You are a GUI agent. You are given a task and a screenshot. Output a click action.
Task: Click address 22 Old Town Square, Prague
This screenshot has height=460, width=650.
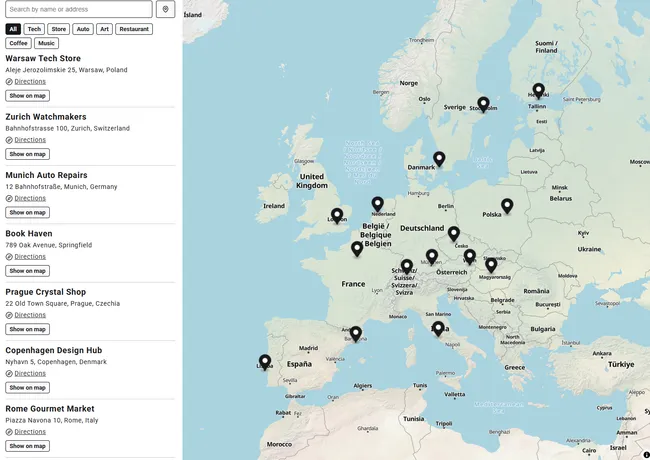click(x=63, y=303)
